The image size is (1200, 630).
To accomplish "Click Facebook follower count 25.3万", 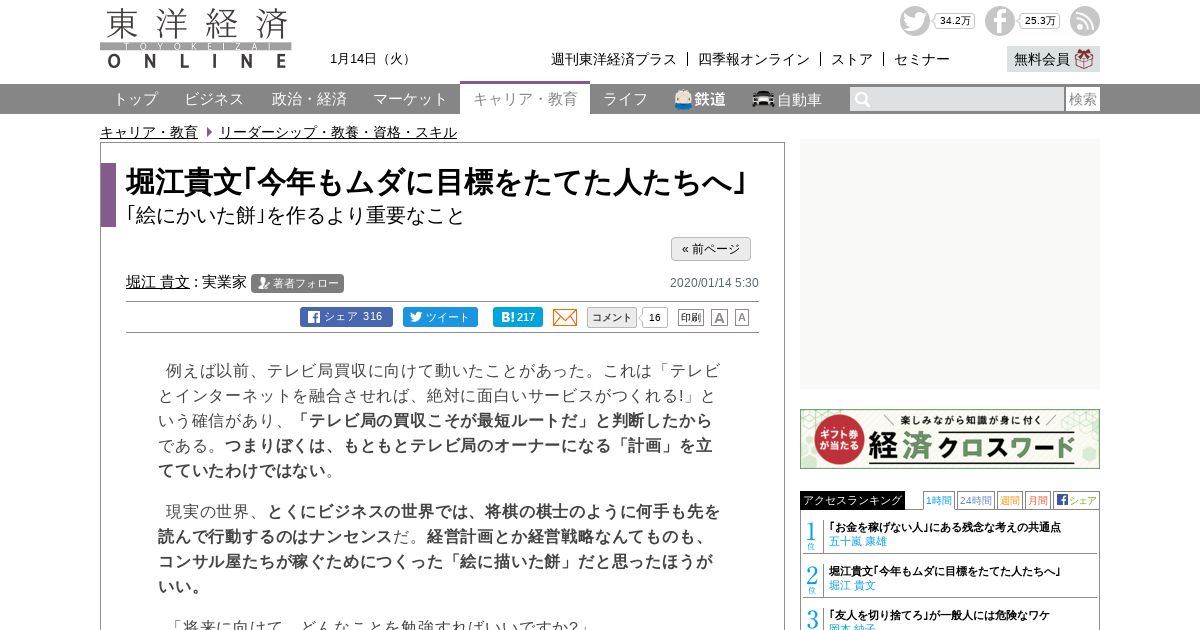I will pyautogui.click(x=1040, y=21).
